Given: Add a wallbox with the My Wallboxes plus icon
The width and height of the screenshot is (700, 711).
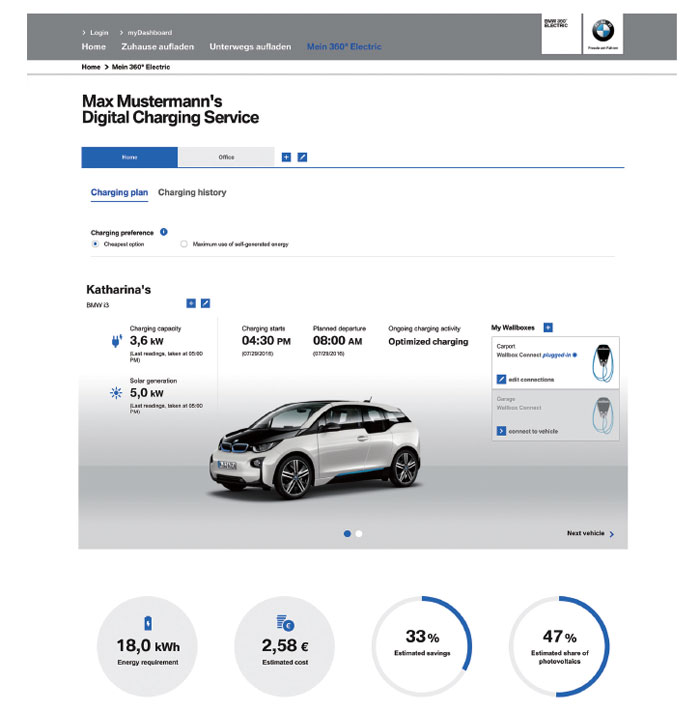Looking at the screenshot, I should pos(548,327).
